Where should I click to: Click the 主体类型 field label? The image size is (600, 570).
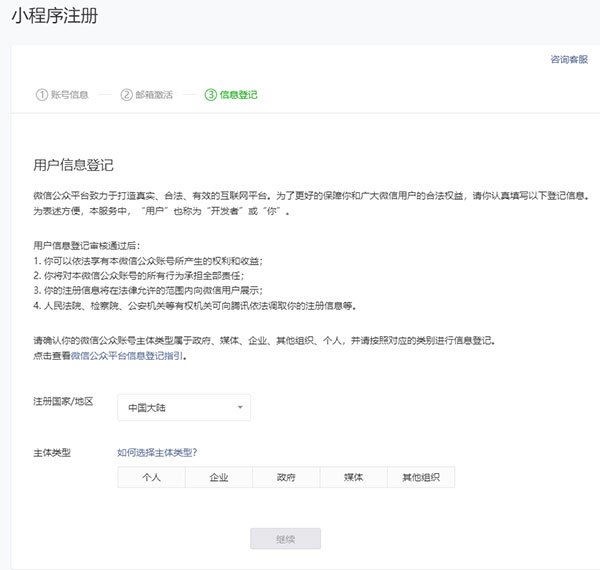(52, 453)
